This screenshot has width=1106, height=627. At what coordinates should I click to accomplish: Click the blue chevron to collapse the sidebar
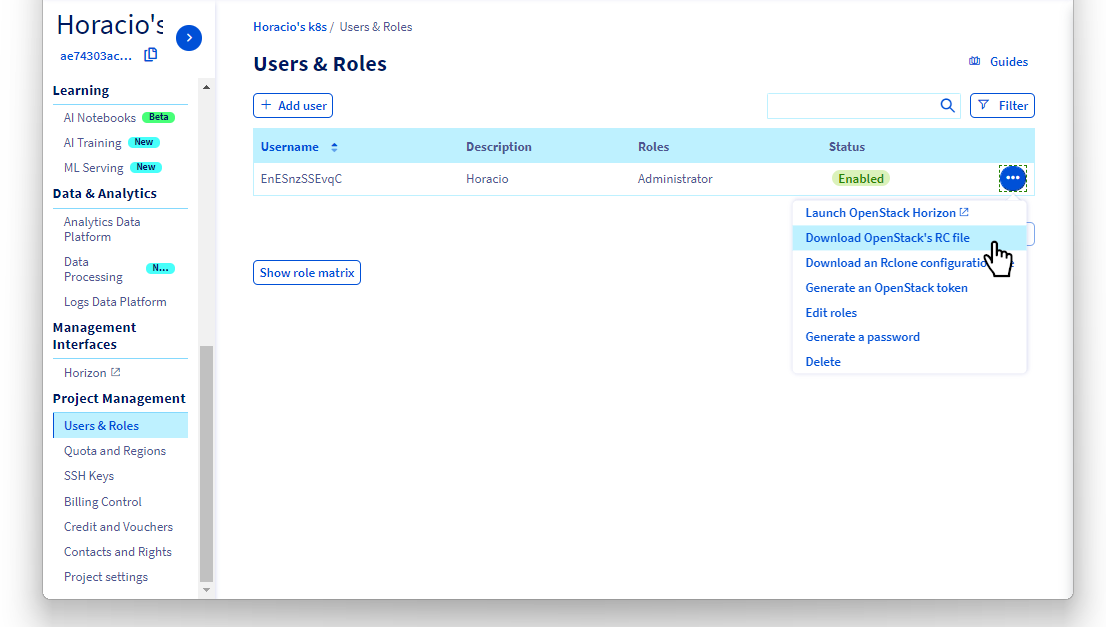(188, 37)
